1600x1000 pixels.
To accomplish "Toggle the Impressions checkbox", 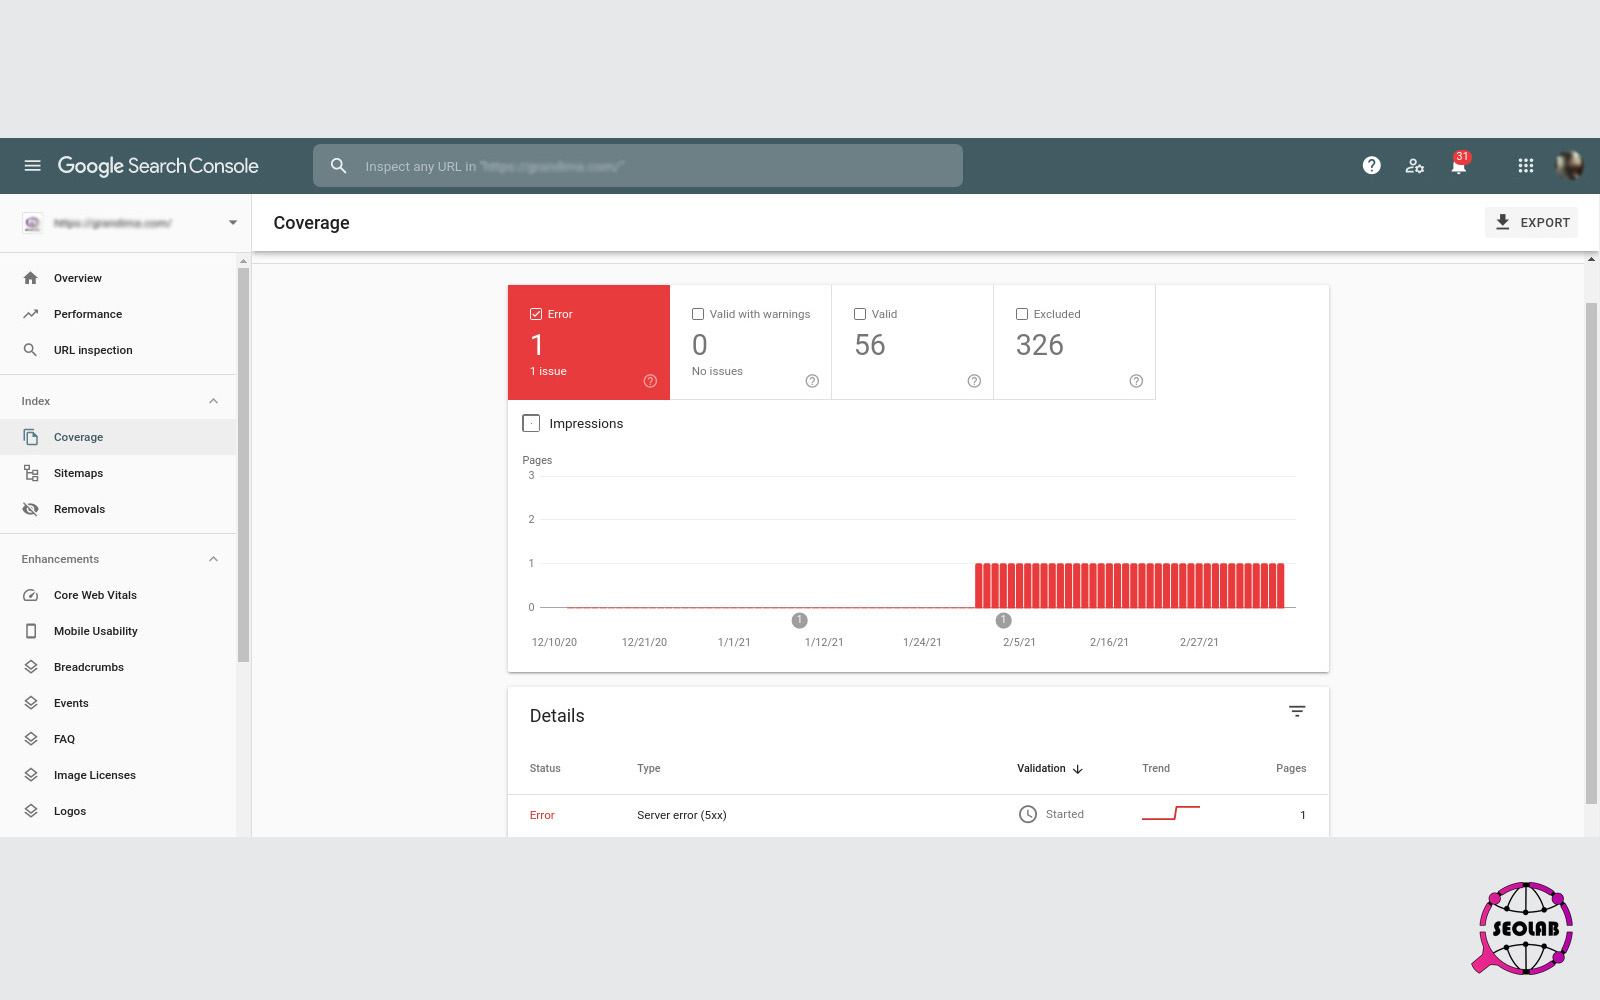I will pyautogui.click(x=531, y=424).
